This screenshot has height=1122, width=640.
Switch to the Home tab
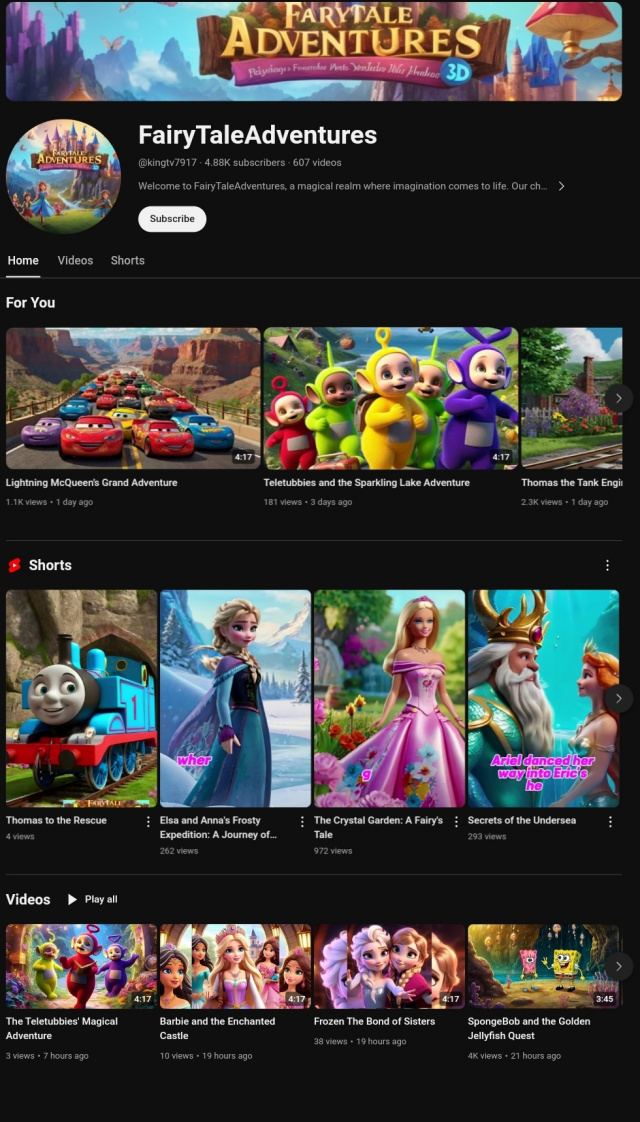pyautogui.click(x=23, y=260)
